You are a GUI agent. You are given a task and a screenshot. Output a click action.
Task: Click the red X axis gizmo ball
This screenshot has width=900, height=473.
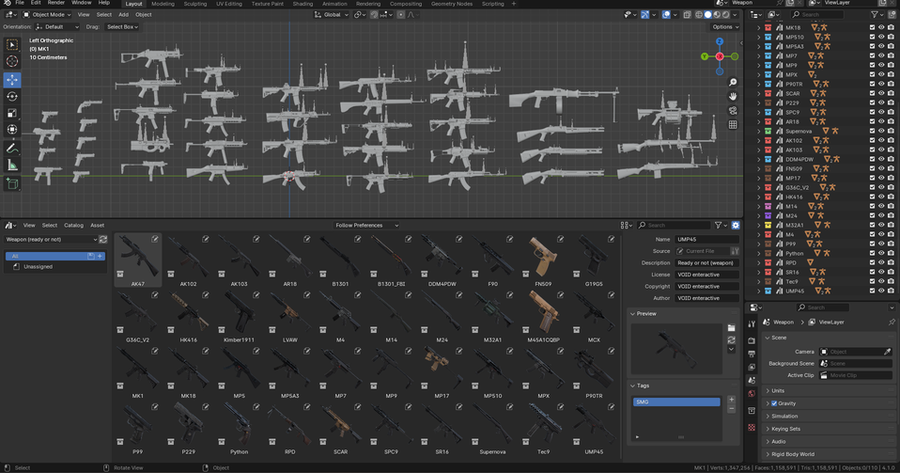point(719,56)
